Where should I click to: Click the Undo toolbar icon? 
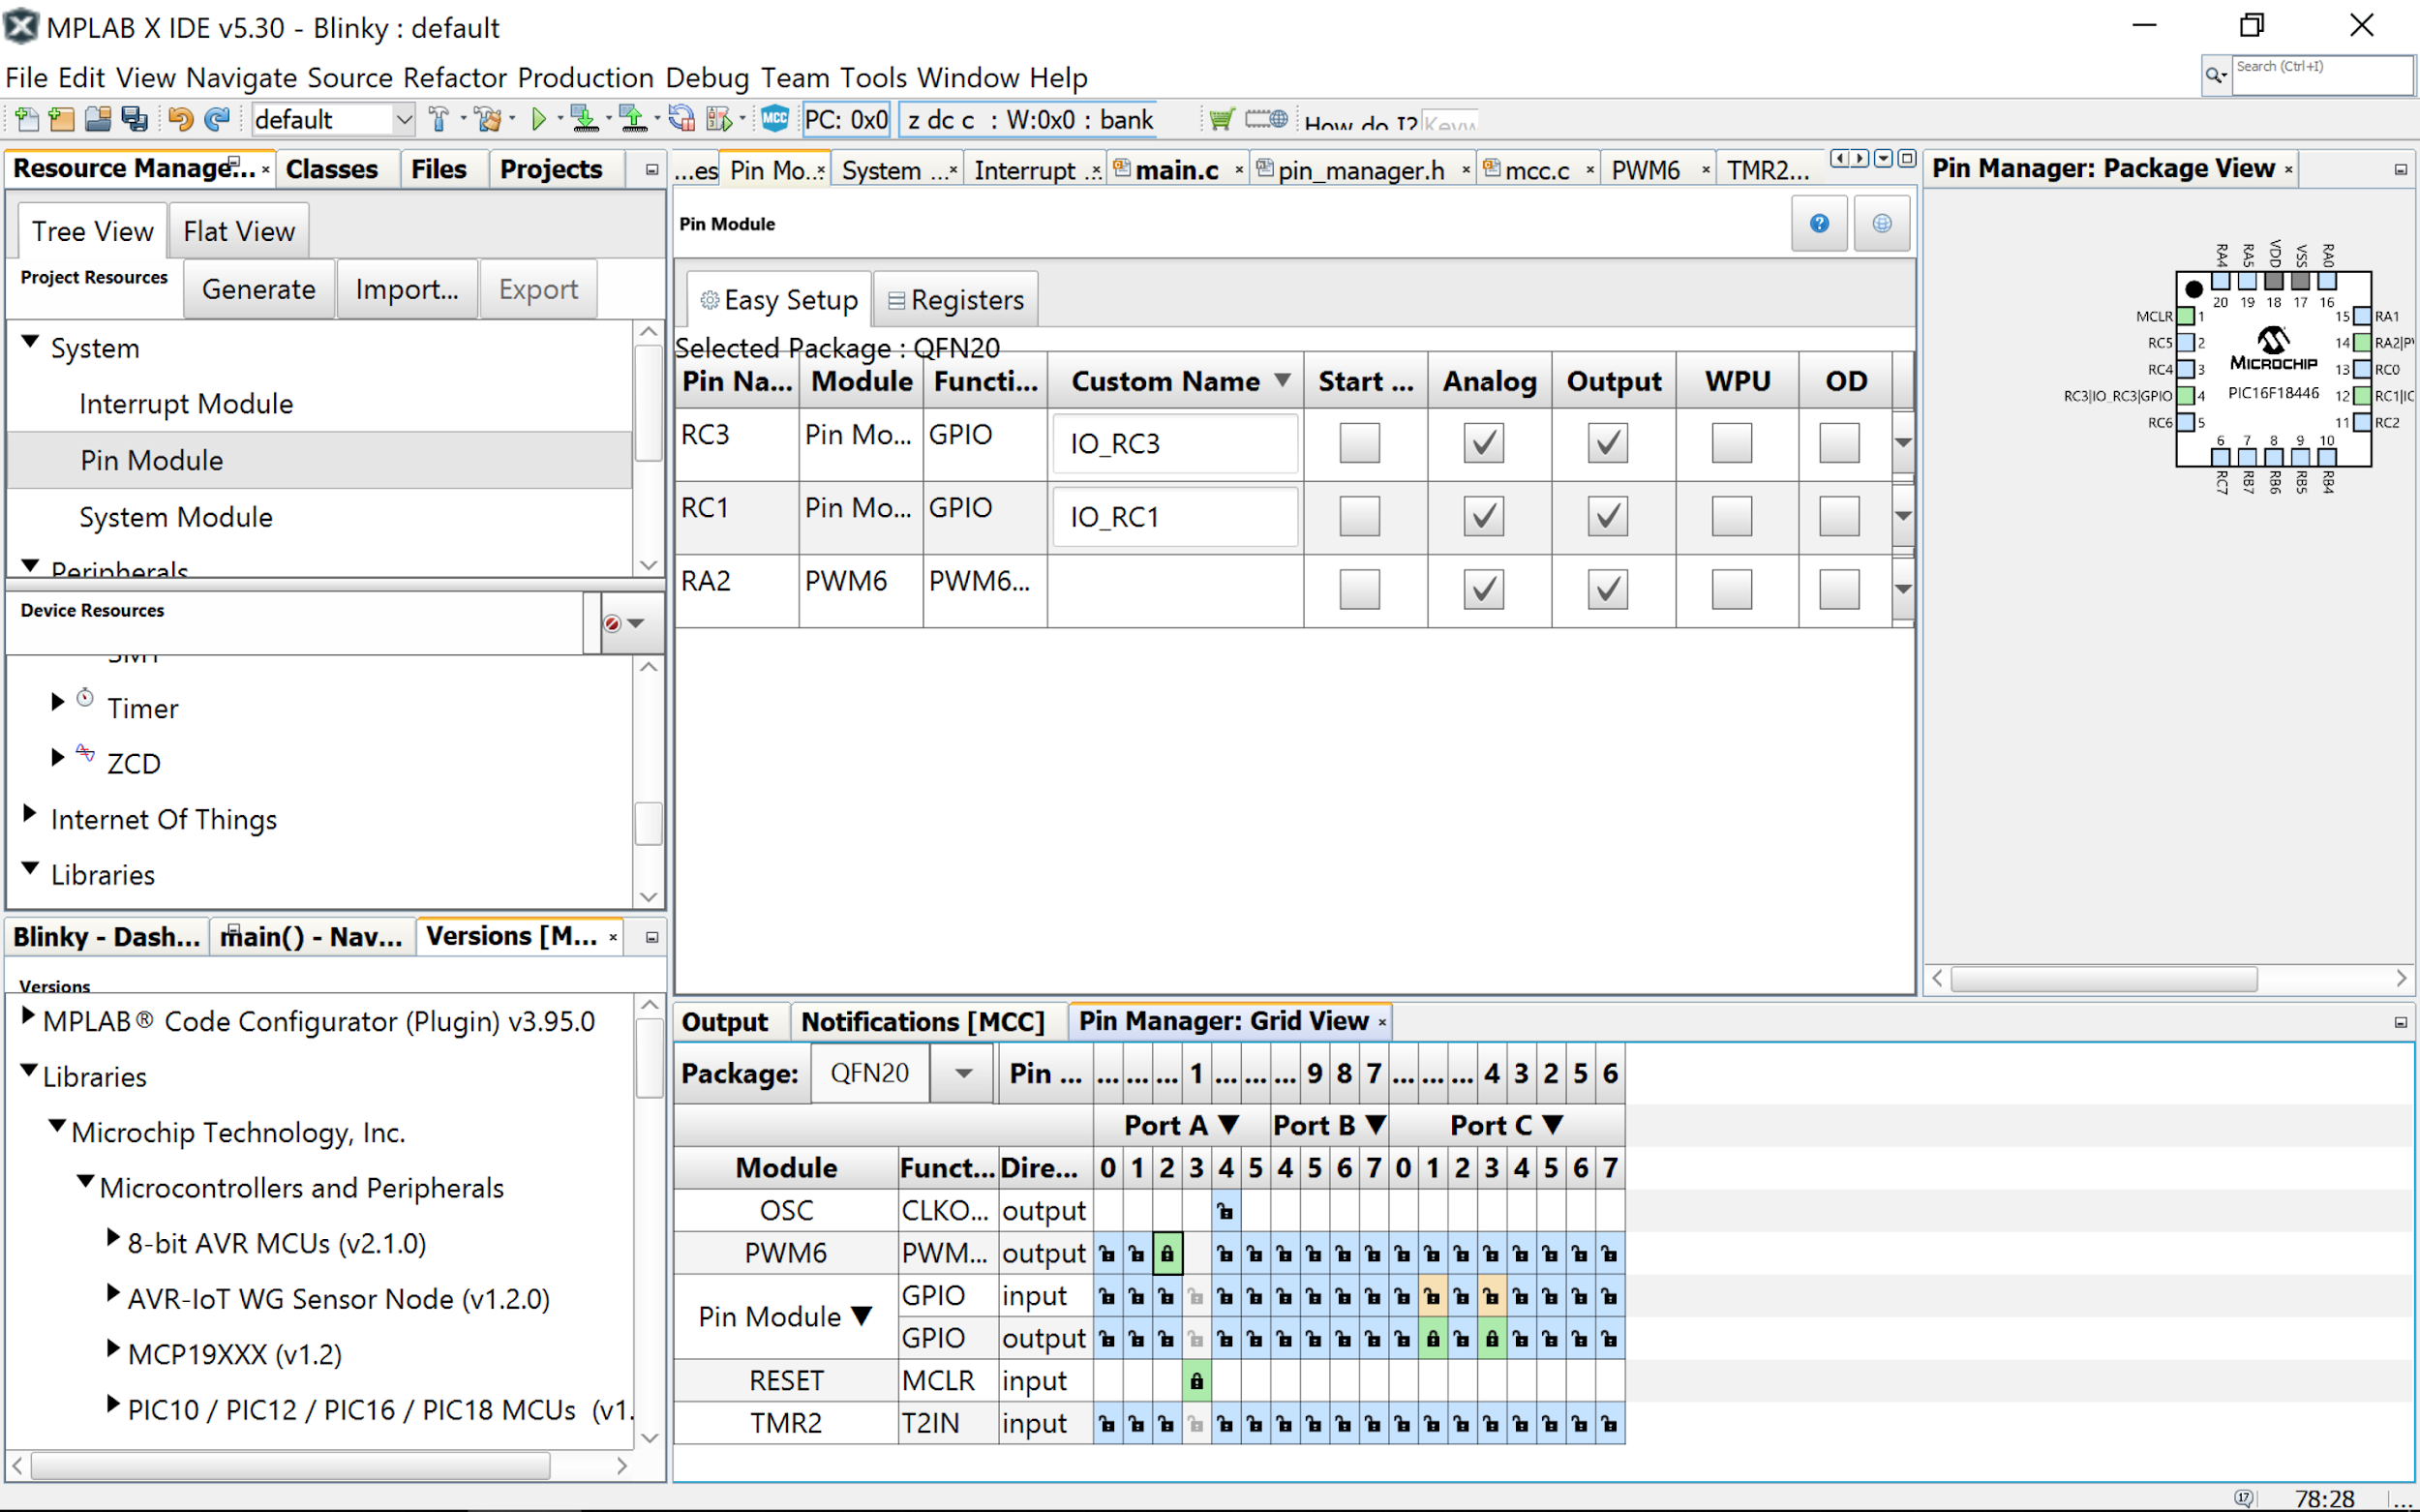point(180,120)
